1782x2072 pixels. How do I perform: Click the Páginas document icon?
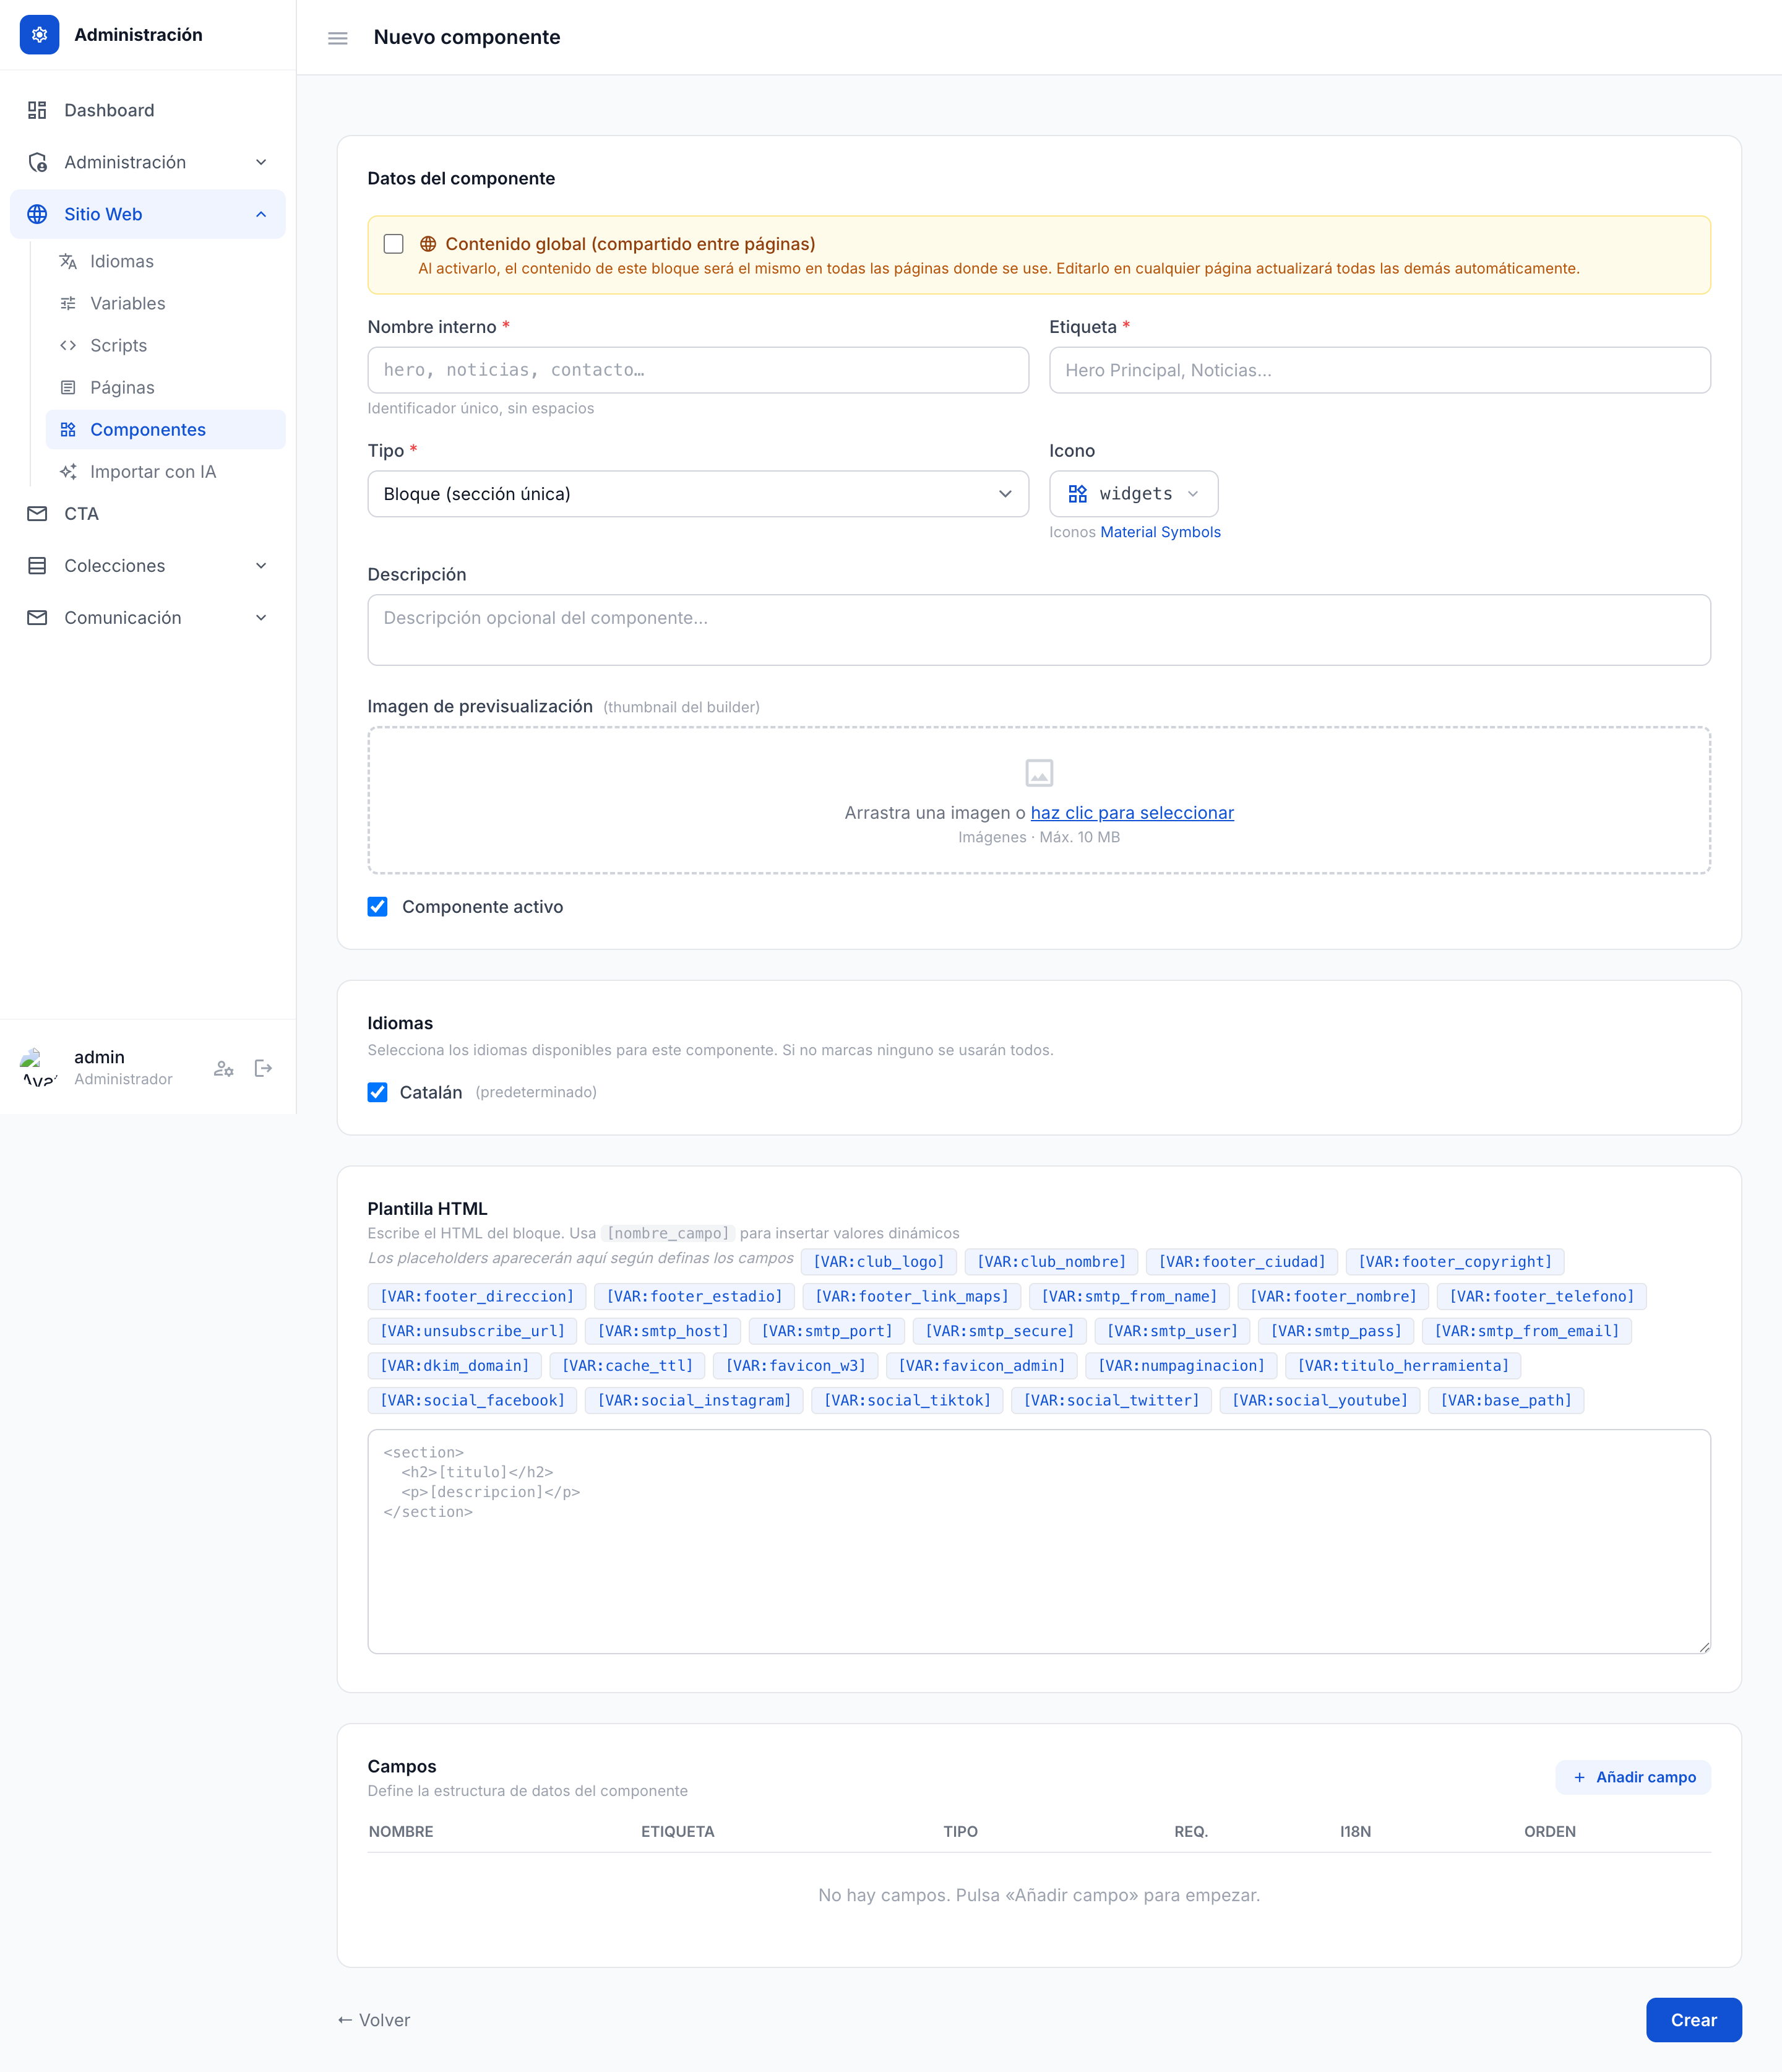[x=68, y=387]
